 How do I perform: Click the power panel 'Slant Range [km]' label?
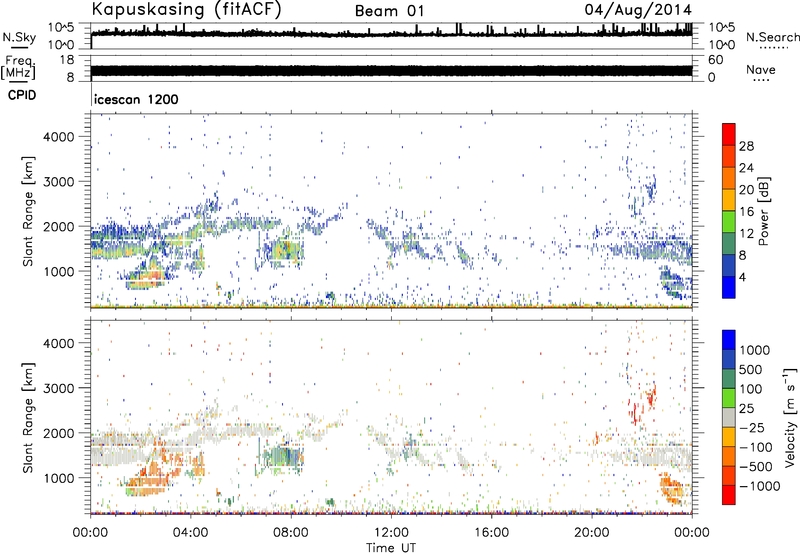(28, 211)
